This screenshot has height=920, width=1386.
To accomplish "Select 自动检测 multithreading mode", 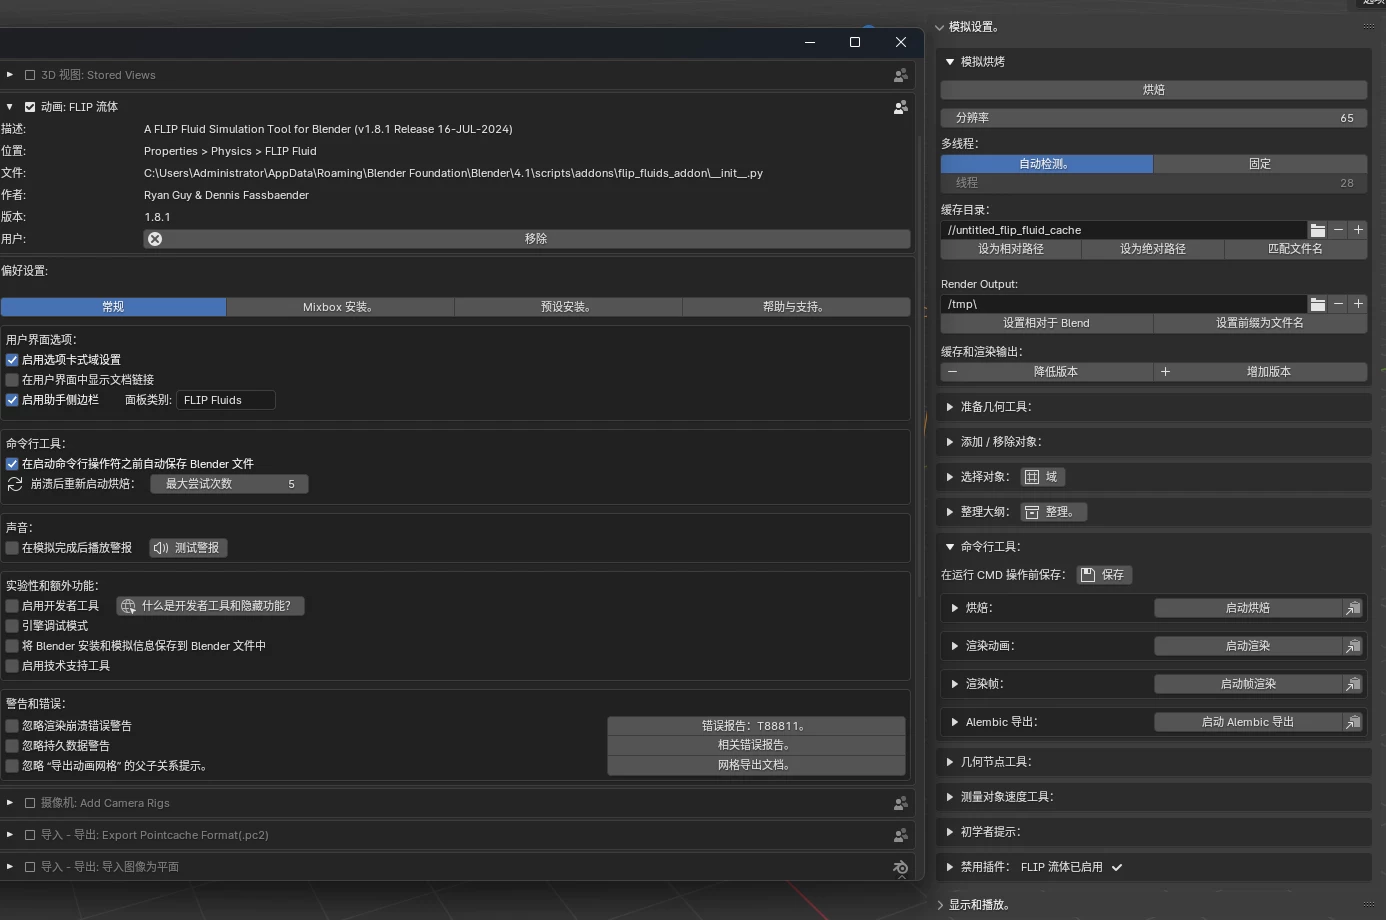I will pos(1047,164).
